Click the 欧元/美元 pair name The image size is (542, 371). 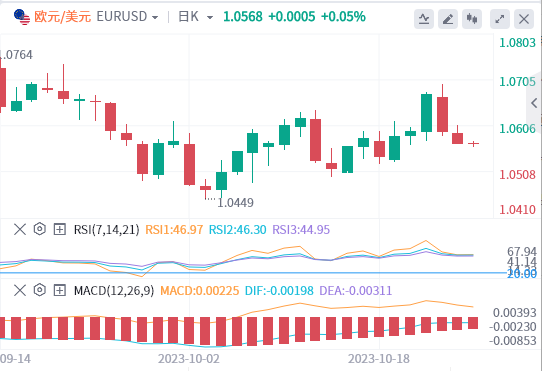click(63, 17)
